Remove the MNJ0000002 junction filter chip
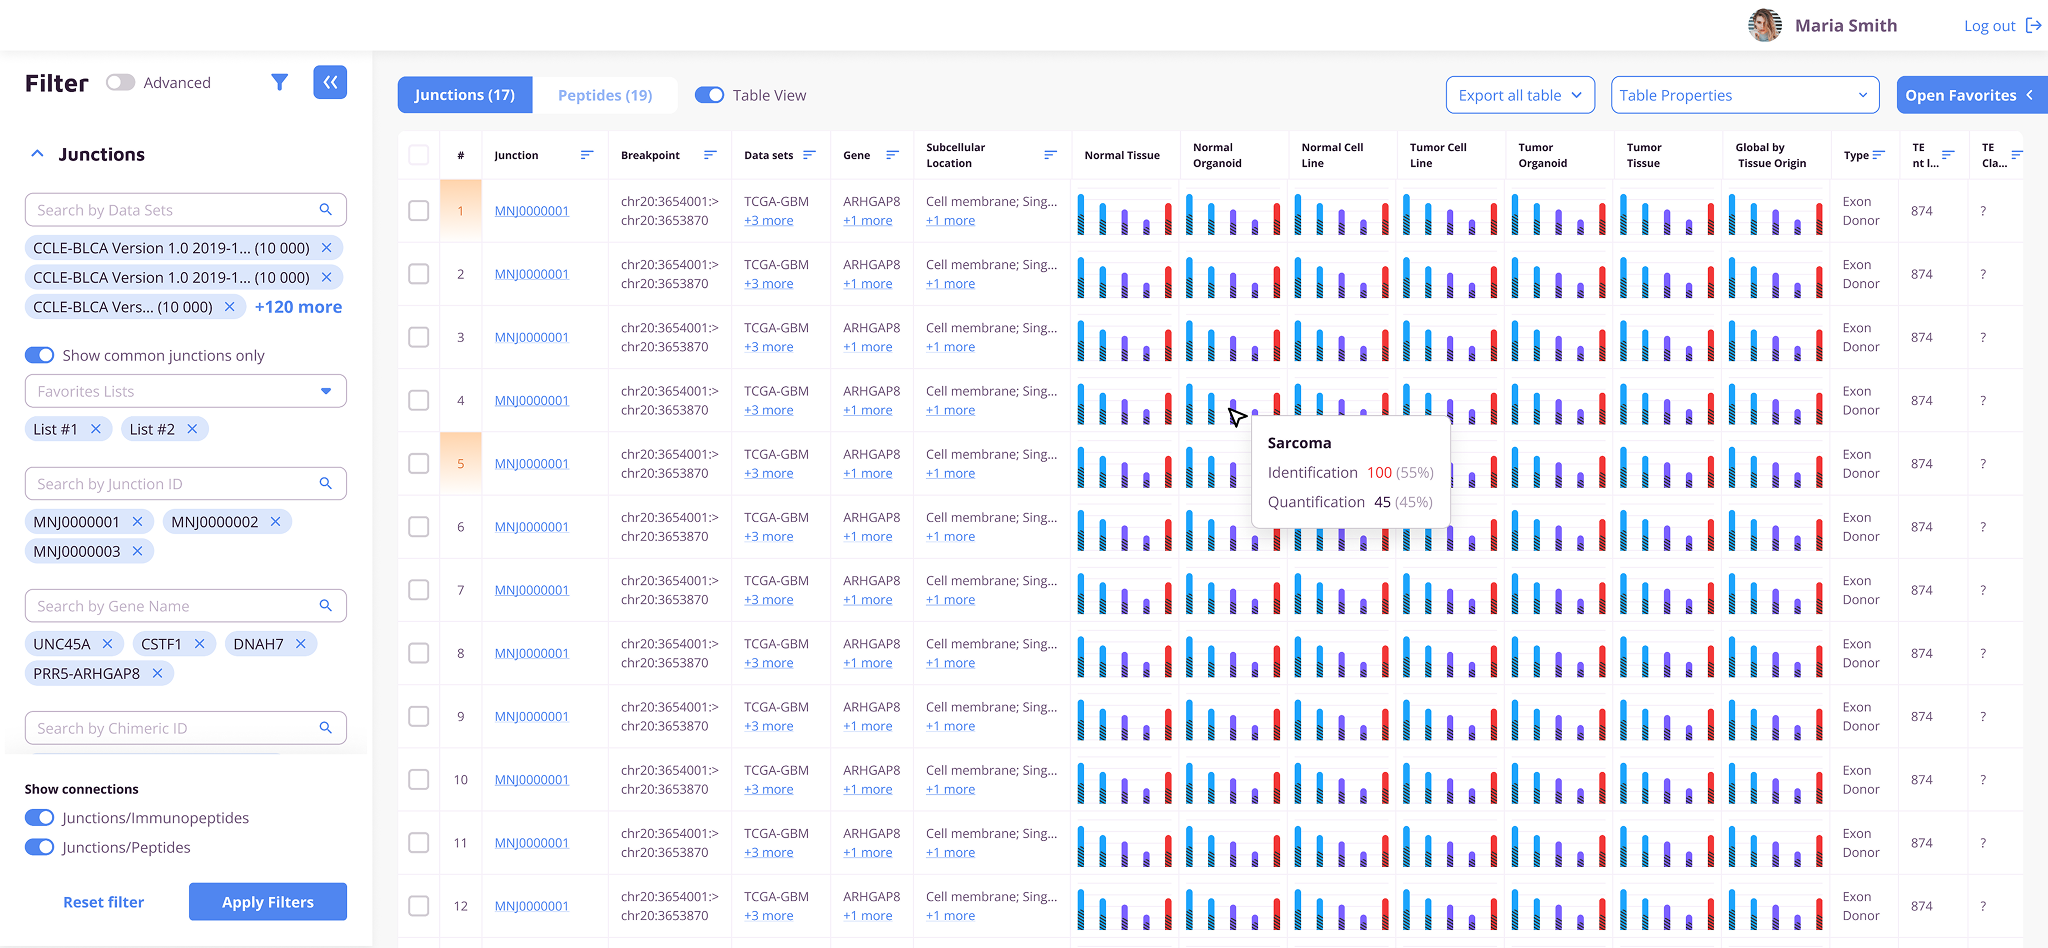 [x=275, y=522]
